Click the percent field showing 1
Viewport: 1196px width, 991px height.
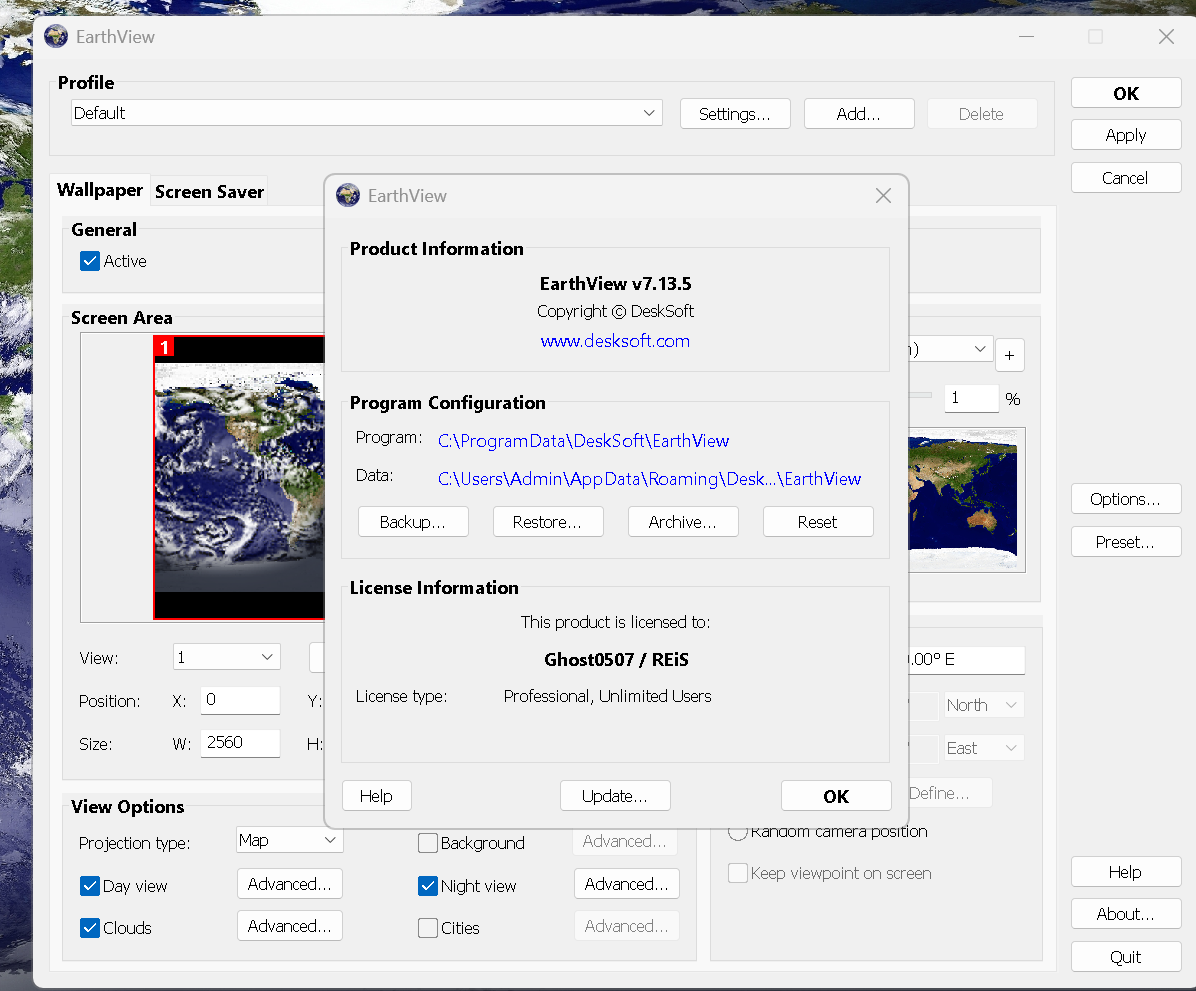[x=971, y=397]
